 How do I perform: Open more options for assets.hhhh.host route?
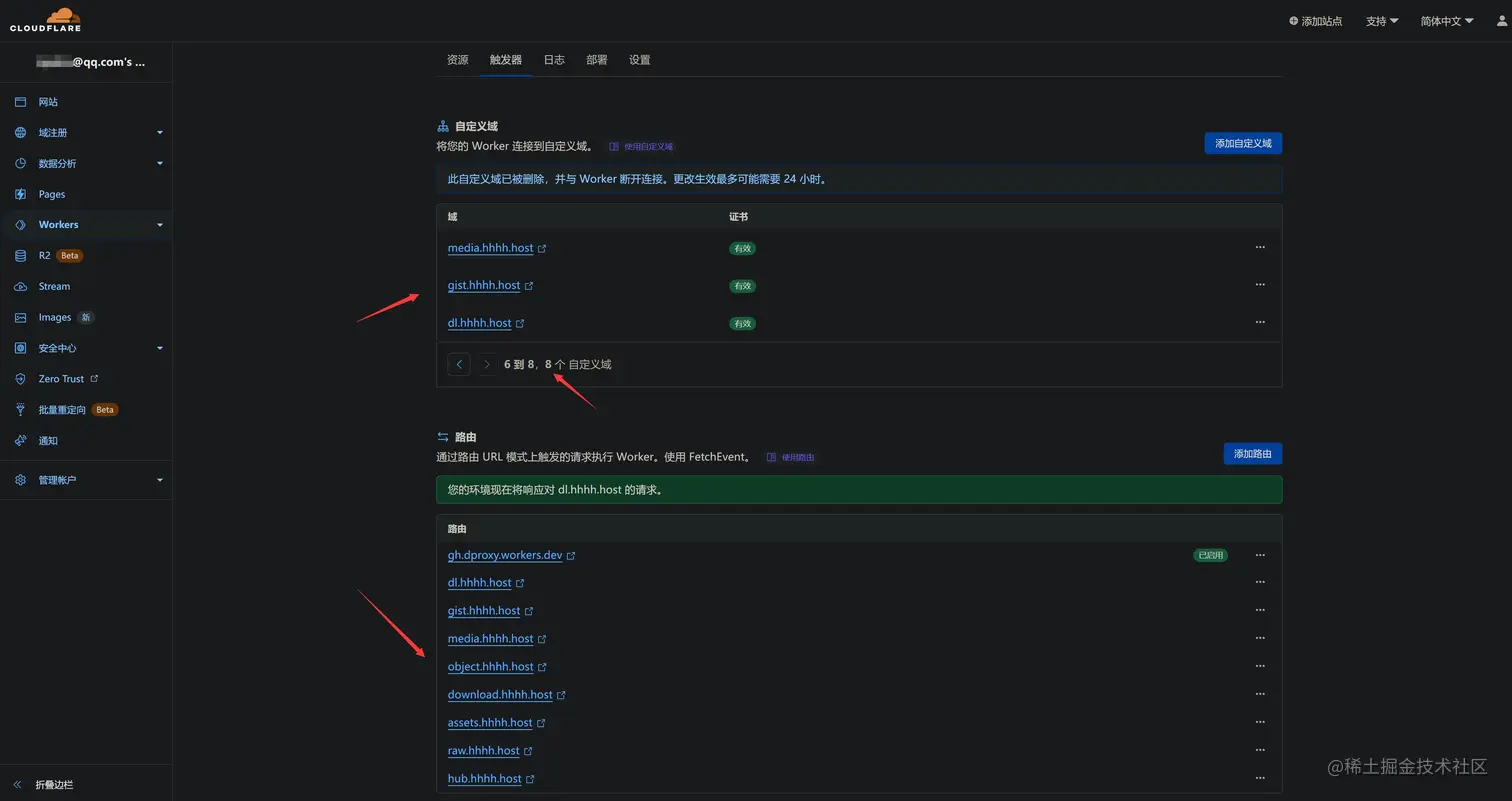click(1260, 722)
